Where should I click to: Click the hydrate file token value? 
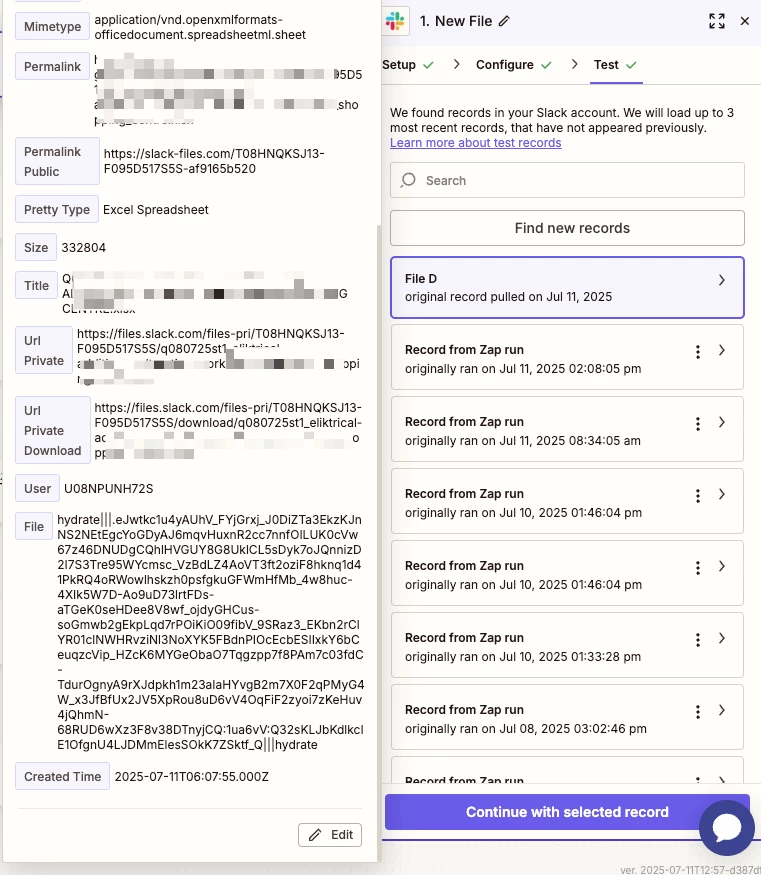(x=210, y=632)
